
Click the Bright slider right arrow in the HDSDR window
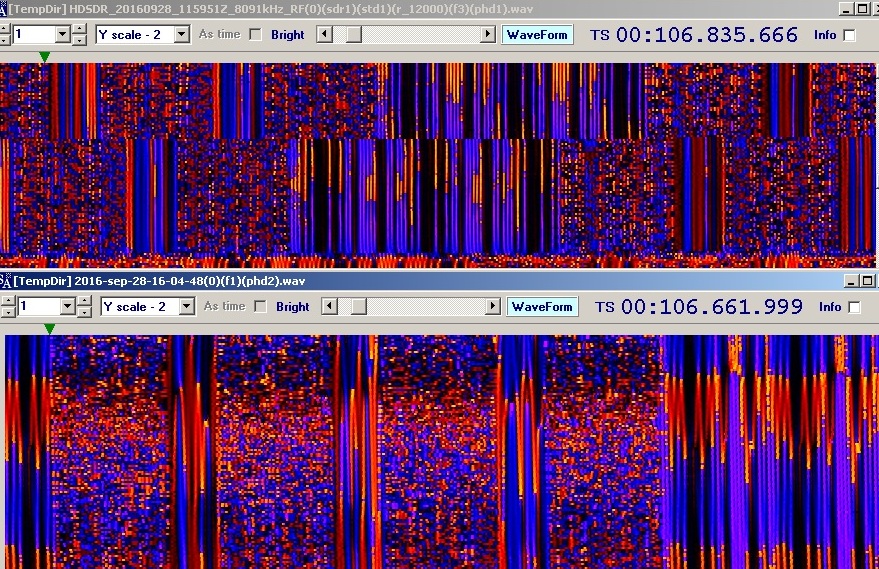click(x=488, y=35)
